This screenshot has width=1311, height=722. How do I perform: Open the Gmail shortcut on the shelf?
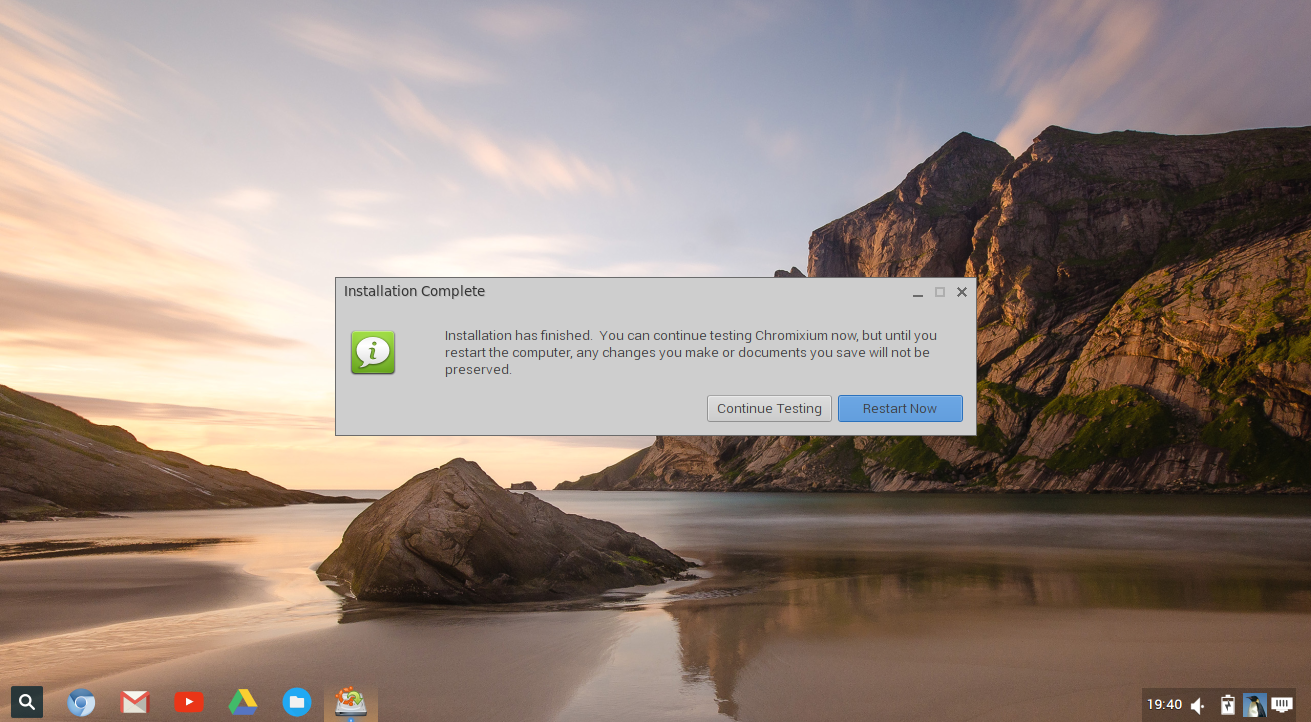[135, 703]
